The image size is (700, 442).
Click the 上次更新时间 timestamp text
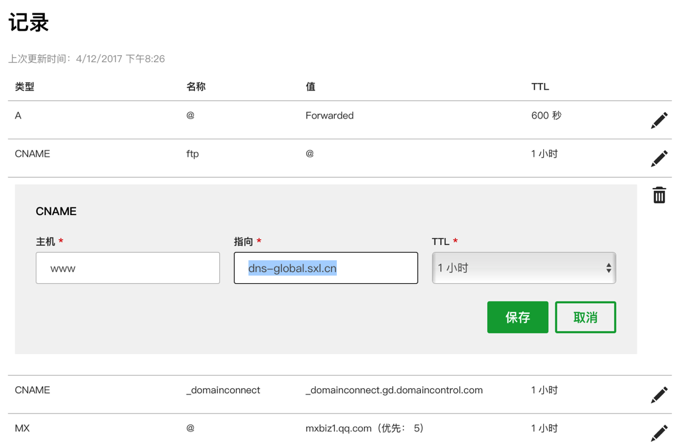pyautogui.click(x=87, y=59)
